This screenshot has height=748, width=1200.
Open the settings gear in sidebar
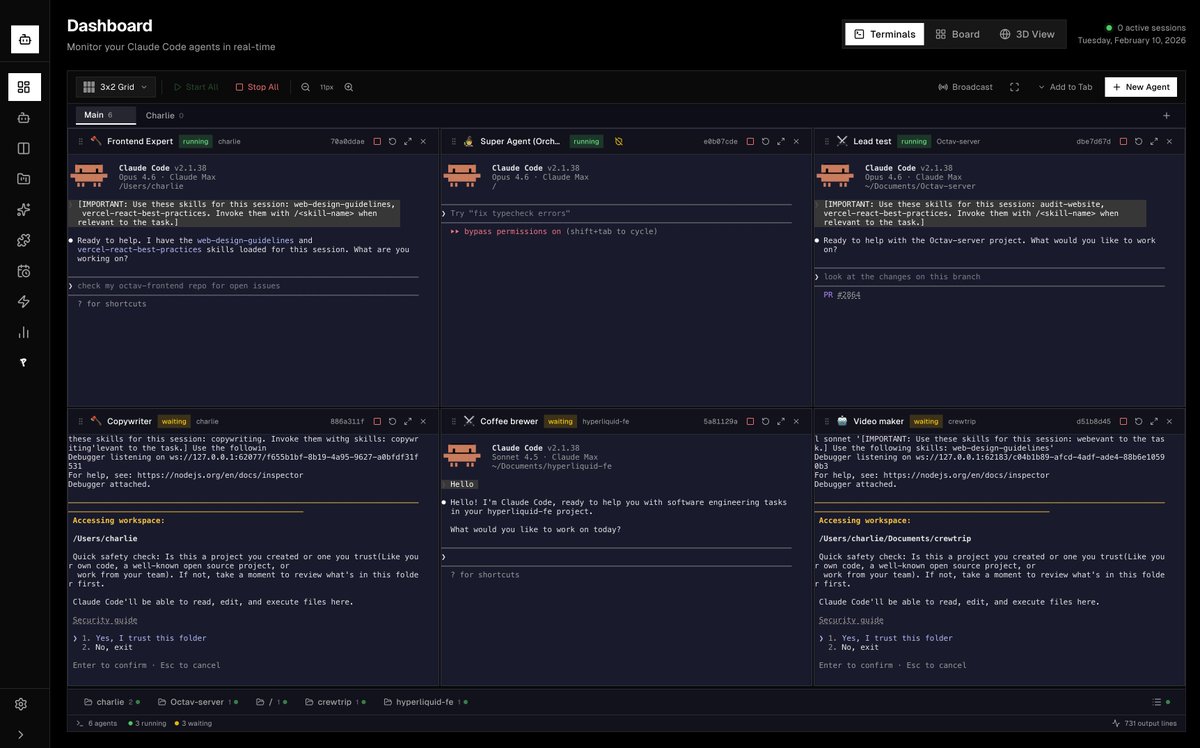click(21, 704)
